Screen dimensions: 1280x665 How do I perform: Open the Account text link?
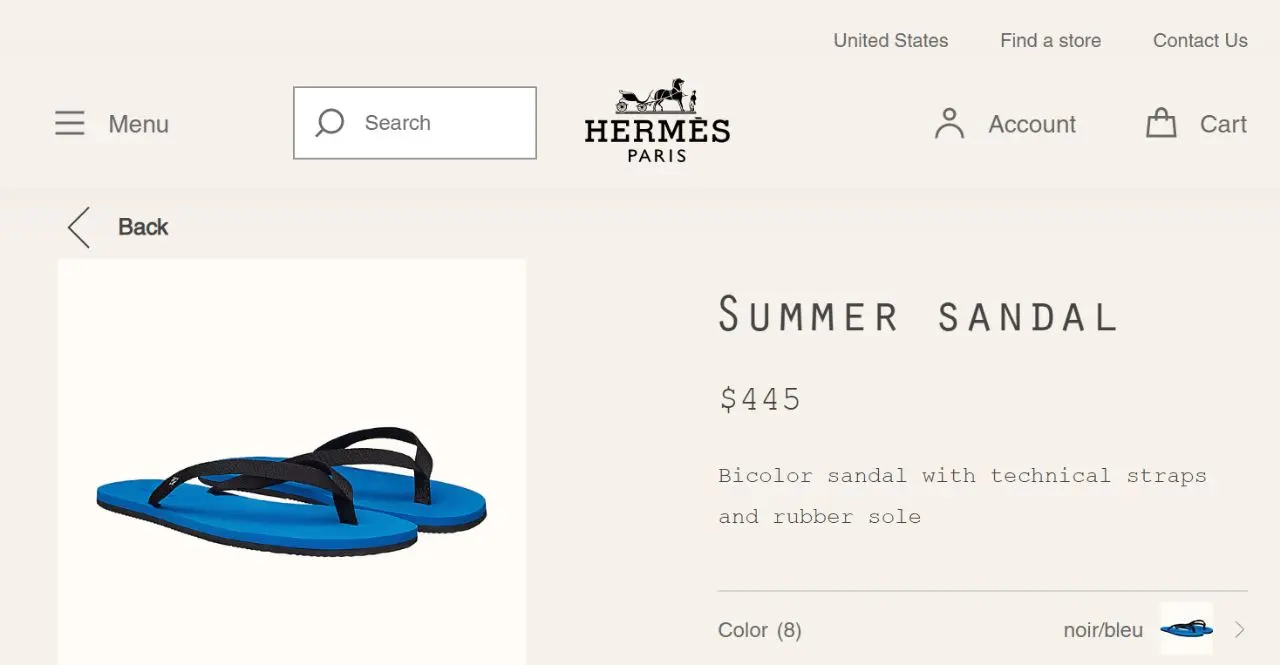(x=1032, y=124)
